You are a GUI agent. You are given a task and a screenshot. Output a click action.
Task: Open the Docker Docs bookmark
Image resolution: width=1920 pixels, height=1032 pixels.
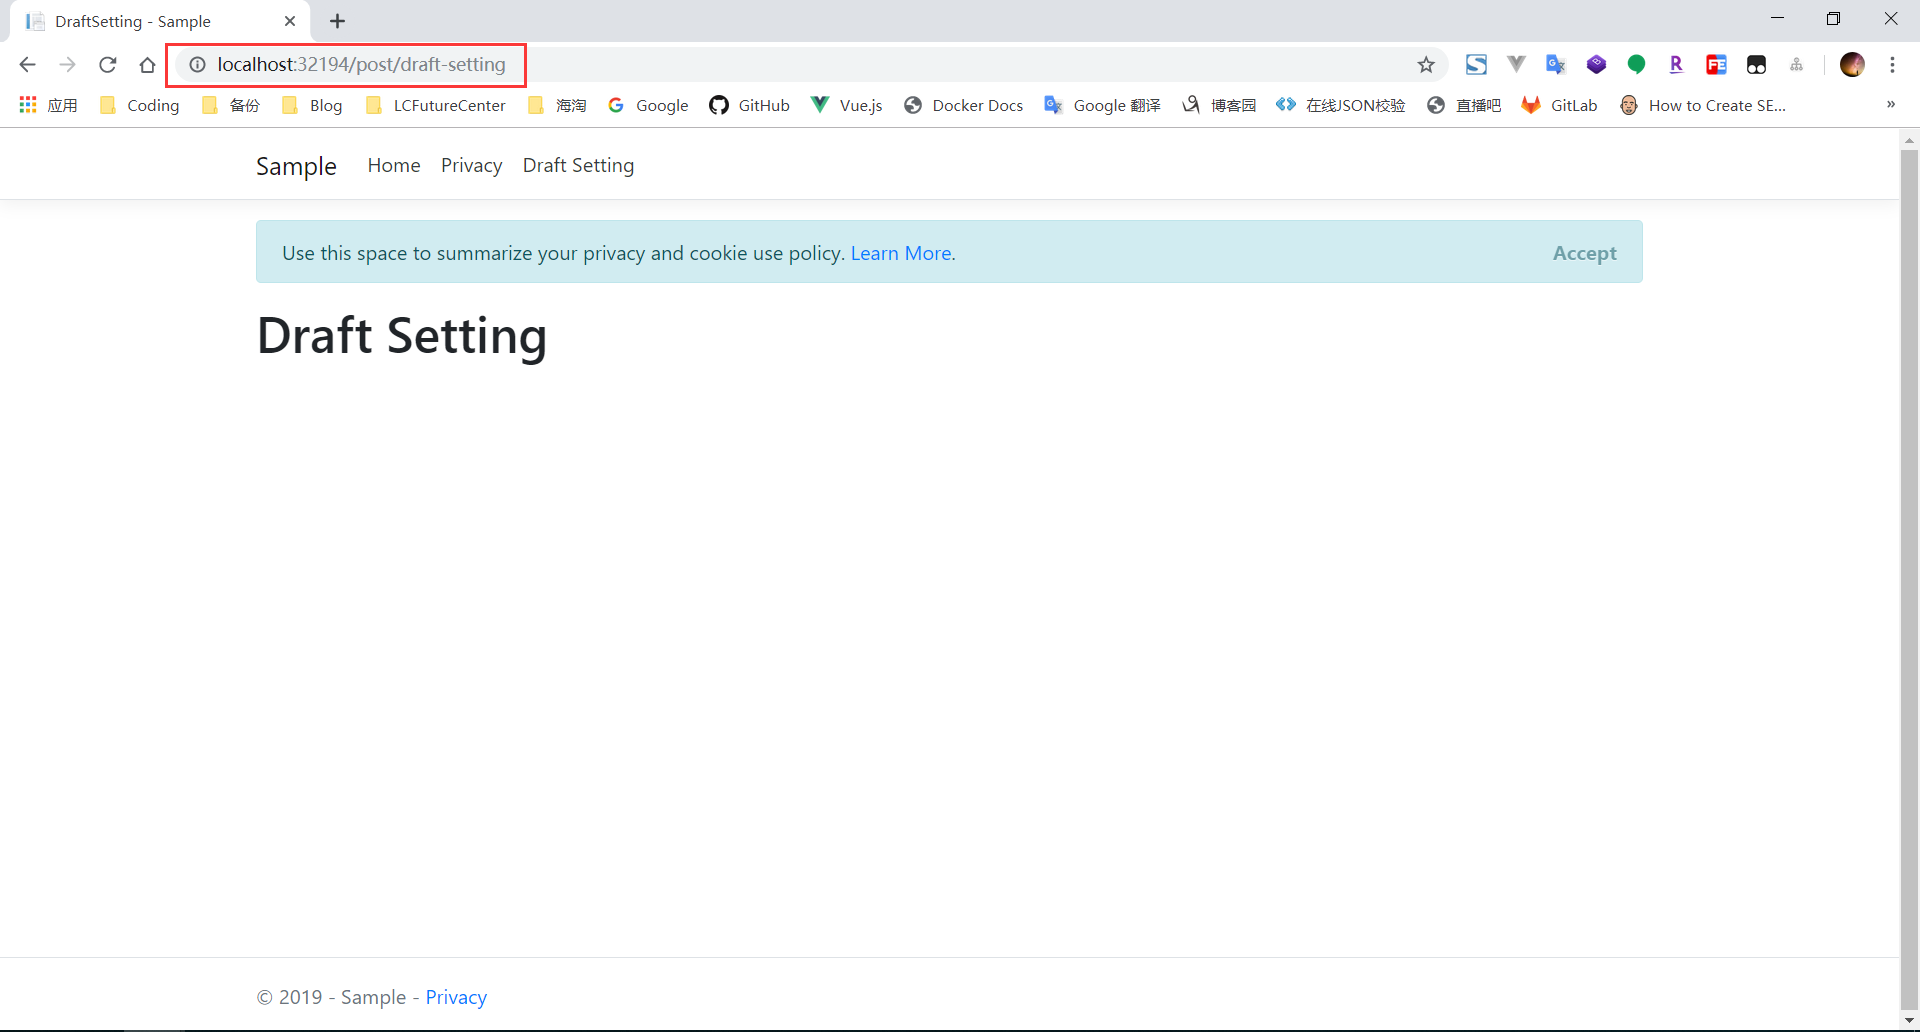tap(964, 105)
